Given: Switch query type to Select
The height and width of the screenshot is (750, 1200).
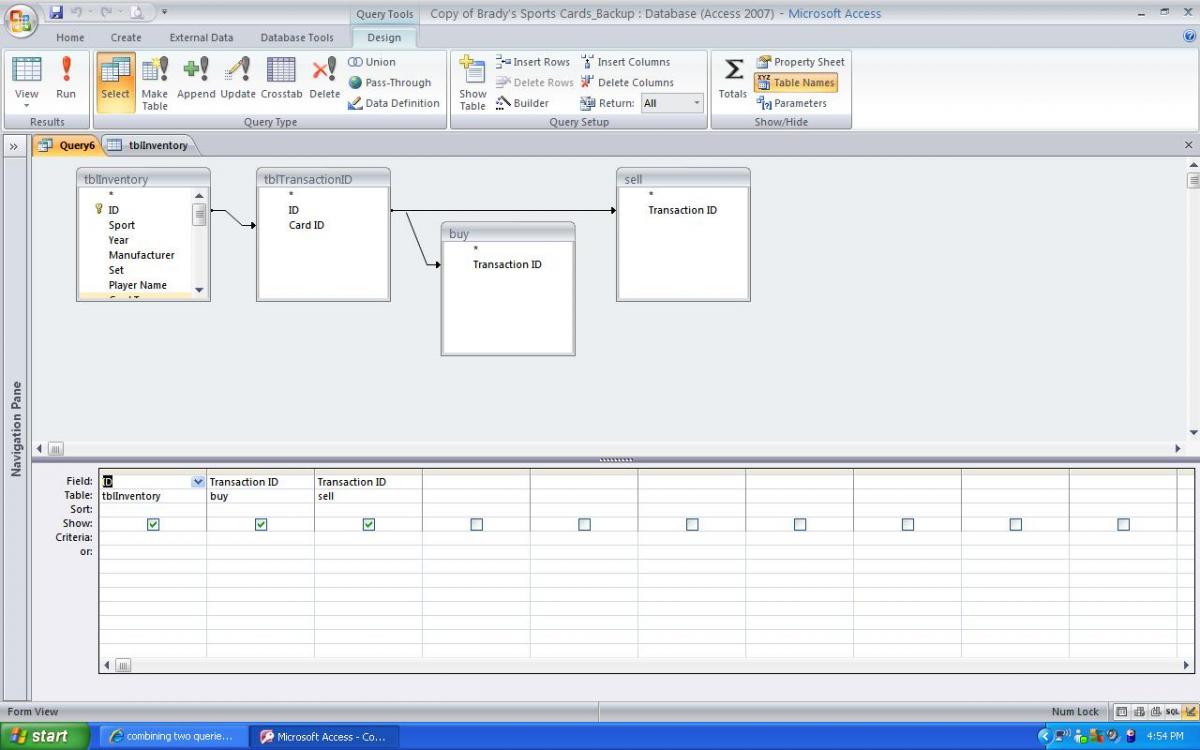Looking at the screenshot, I should (115, 80).
